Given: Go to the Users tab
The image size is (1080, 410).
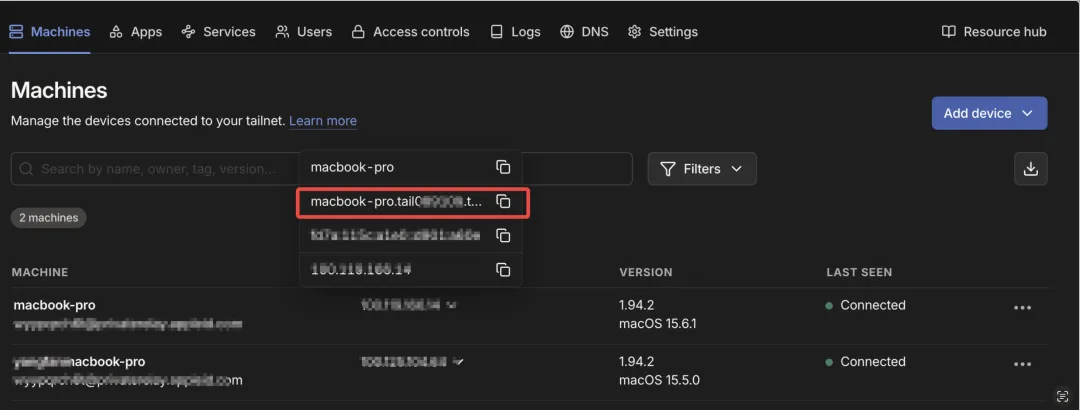Looking at the screenshot, I should tap(304, 32).
